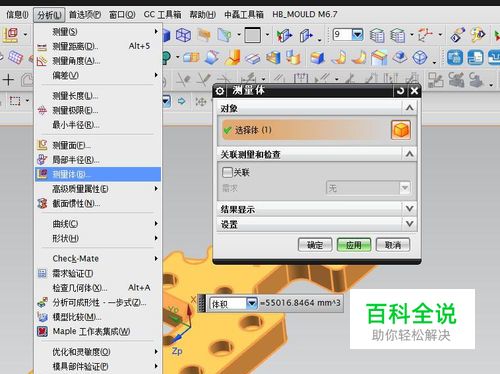This screenshot has width=500, height=374.
Task: Open the 中磊工具箱 menu
Action: 244,15
